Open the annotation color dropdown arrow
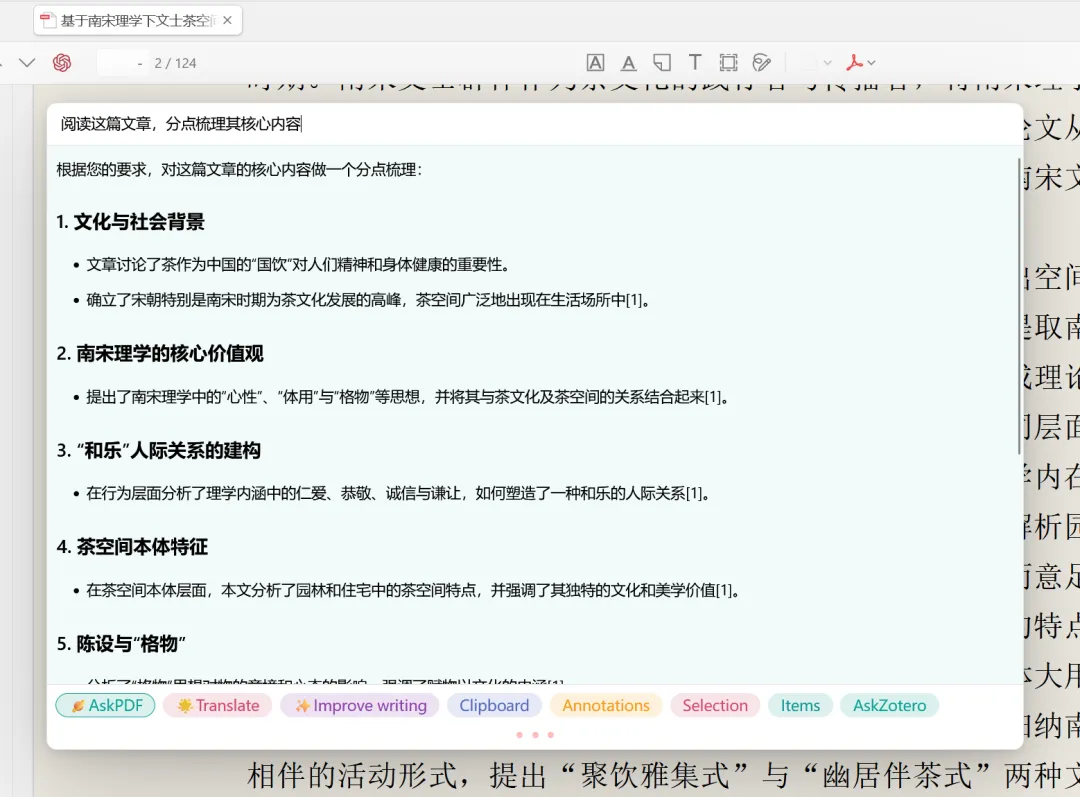Screen dimensions: 1080x797 827,63
